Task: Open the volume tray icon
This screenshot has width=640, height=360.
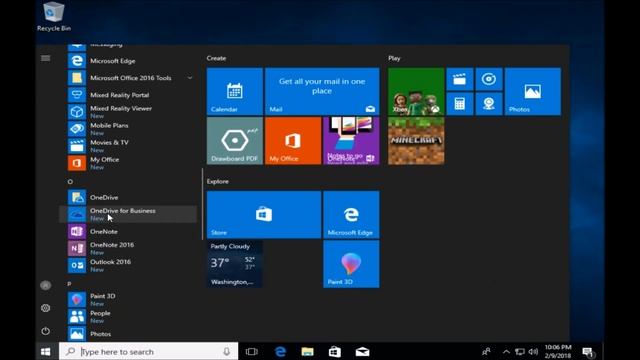Action: click(x=533, y=351)
